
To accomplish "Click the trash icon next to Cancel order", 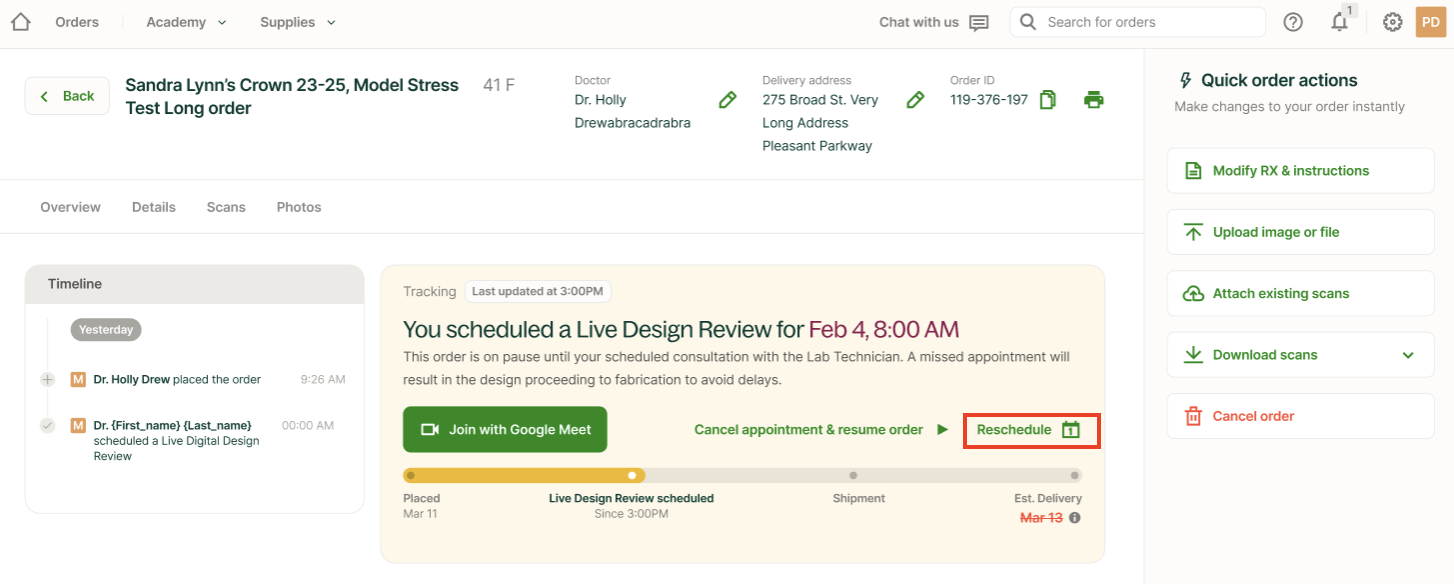I will click(x=1193, y=415).
